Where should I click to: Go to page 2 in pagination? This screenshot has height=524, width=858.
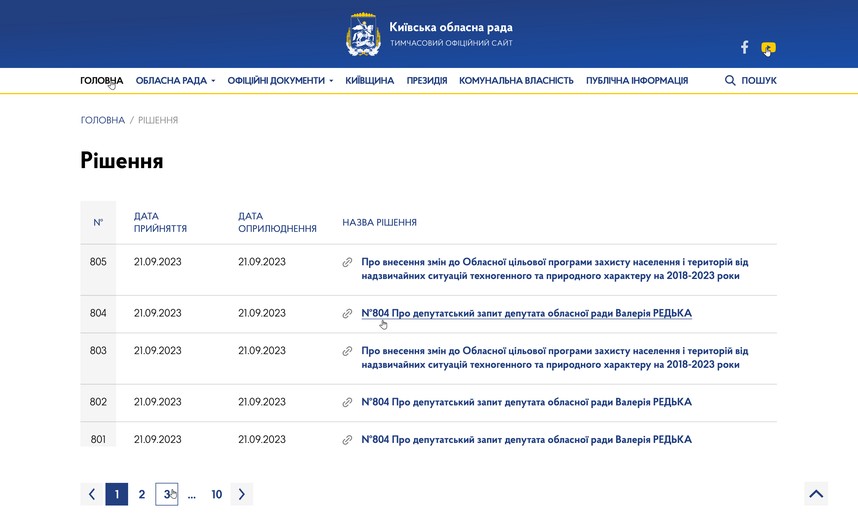pyautogui.click(x=142, y=494)
